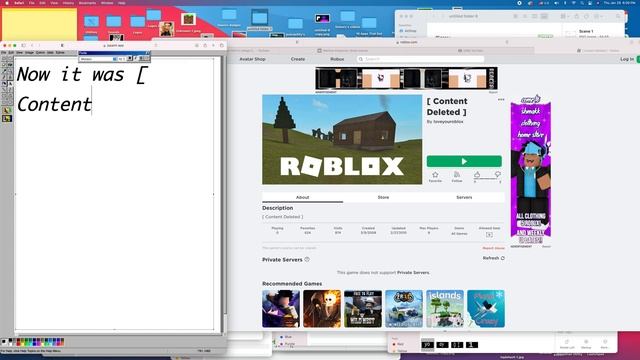Click the sidebar icon in Paint's Safari window

coord(23,45)
